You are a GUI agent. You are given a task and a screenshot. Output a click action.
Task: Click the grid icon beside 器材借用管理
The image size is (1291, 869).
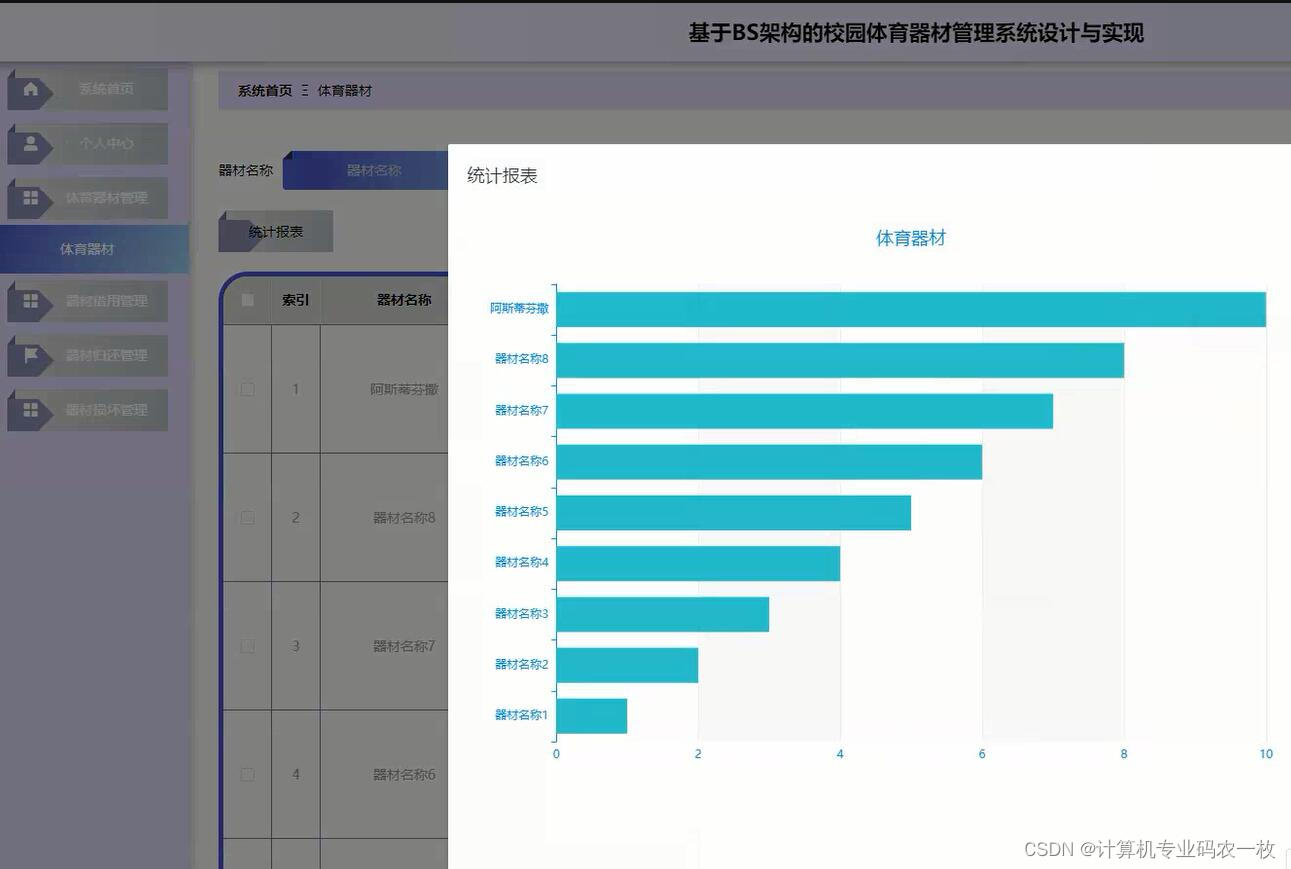pyautogui.click(x=33, y=301)
